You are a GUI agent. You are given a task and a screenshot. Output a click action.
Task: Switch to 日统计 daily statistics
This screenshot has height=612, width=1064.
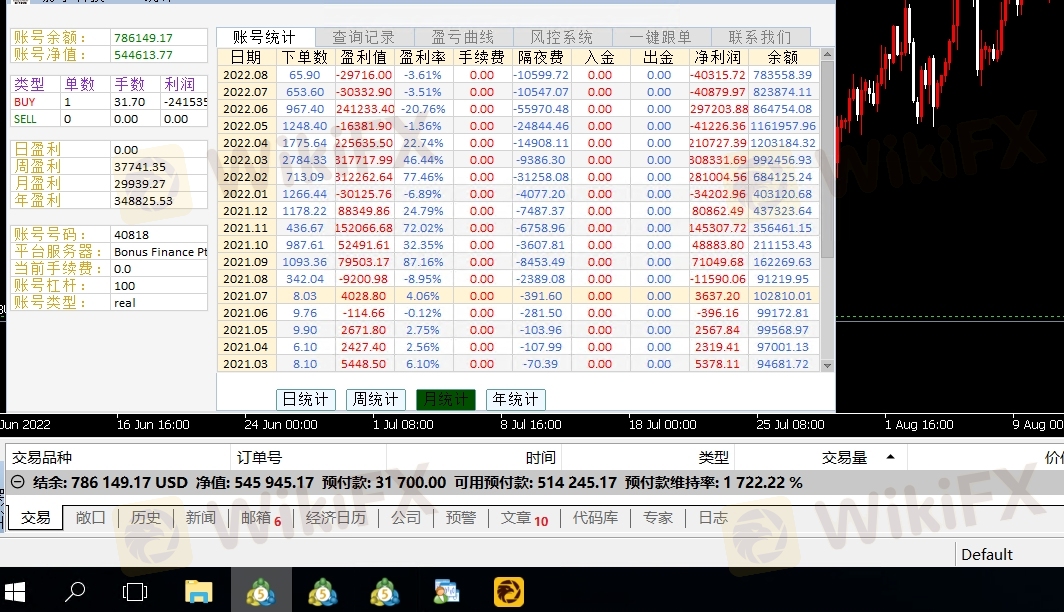305,399
